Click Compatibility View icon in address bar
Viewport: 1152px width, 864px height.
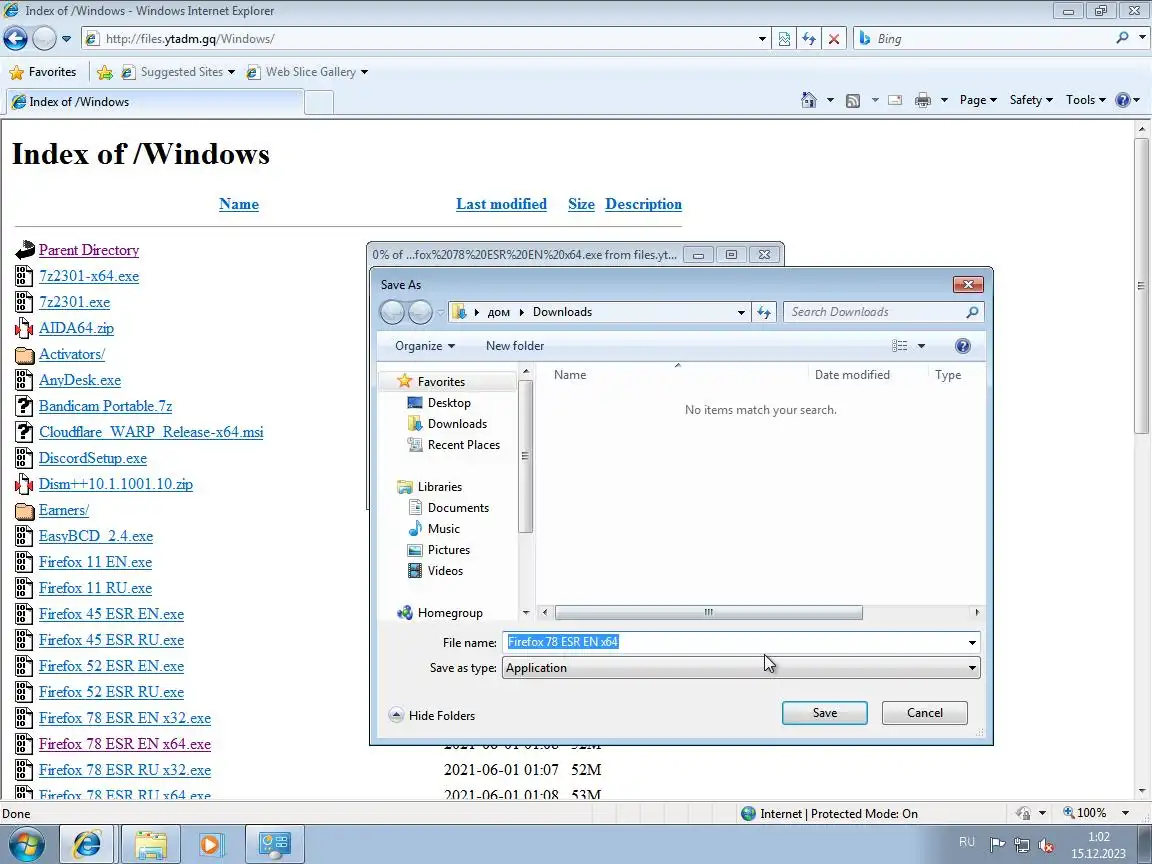785,39
